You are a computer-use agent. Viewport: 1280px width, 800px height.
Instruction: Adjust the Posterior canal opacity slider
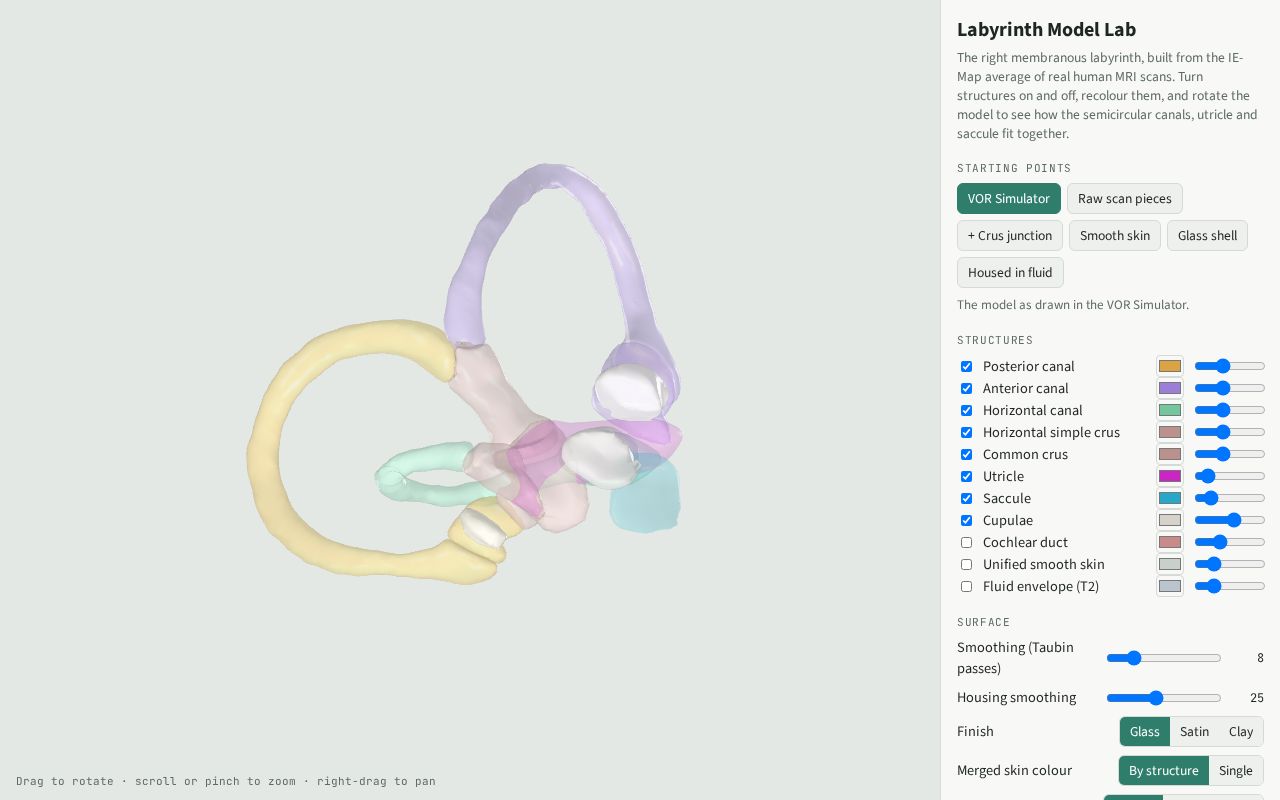click(1230, 366)
